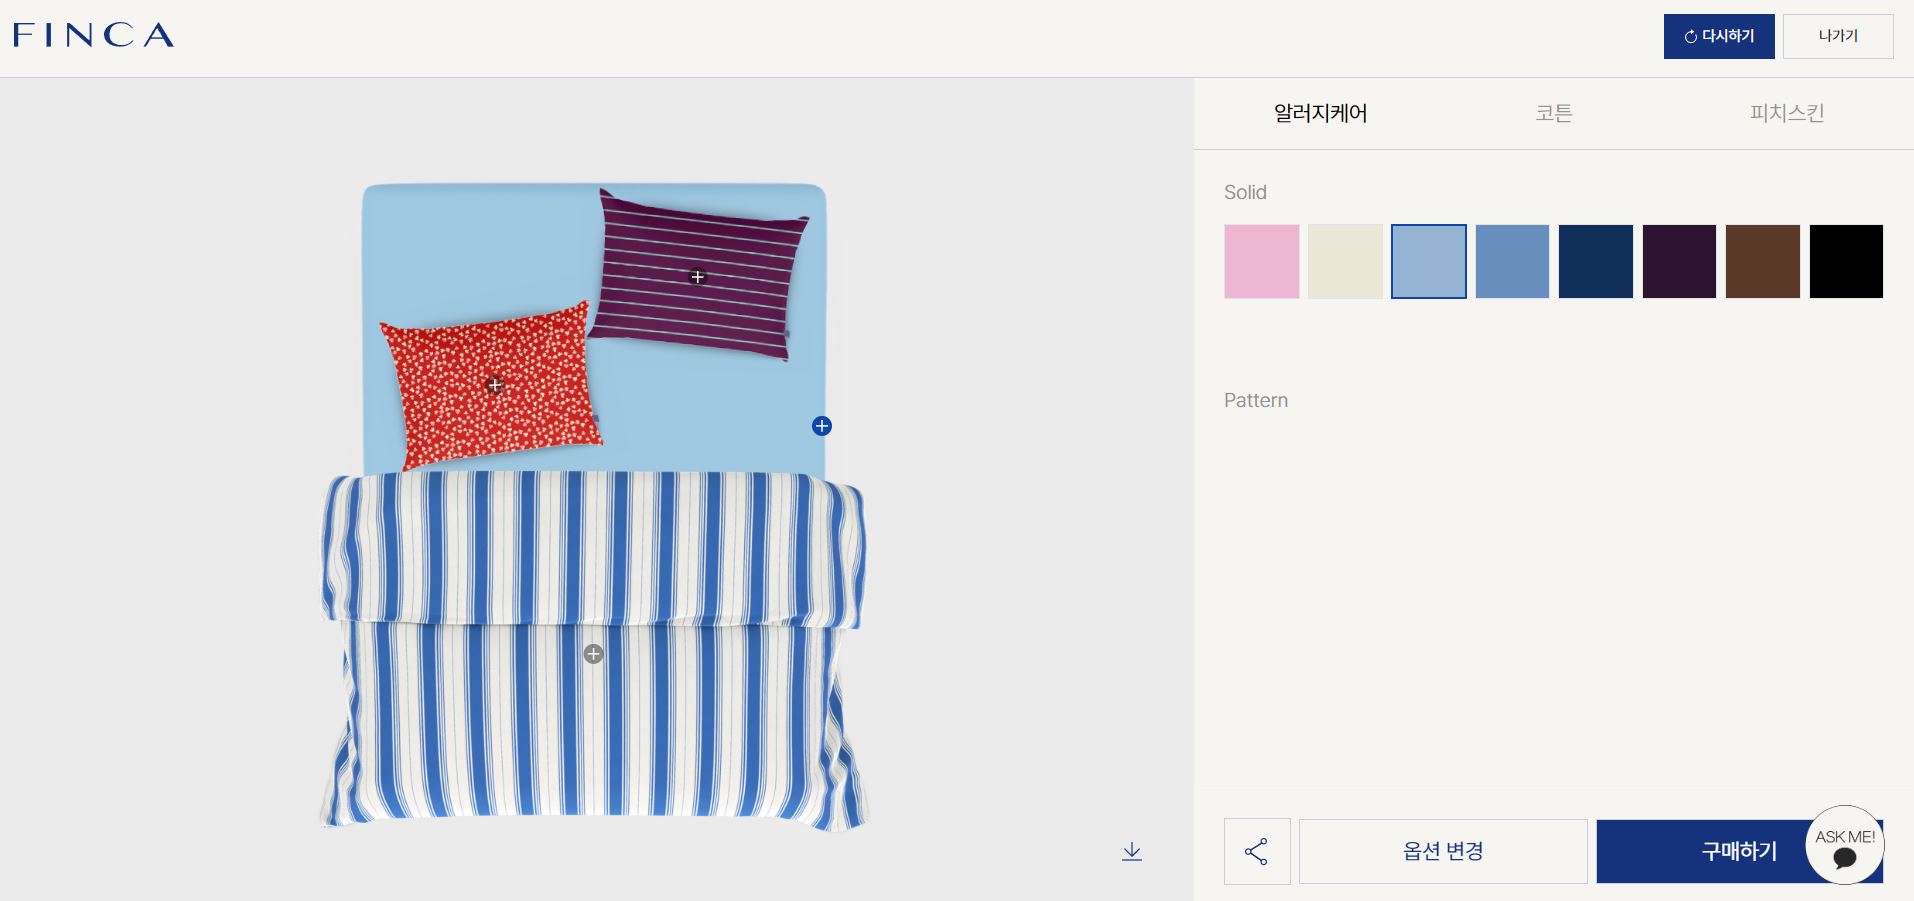1914x901 pixels.
Task: Choose the brown solid color swatch
Action: click(x=1762, y=261)
